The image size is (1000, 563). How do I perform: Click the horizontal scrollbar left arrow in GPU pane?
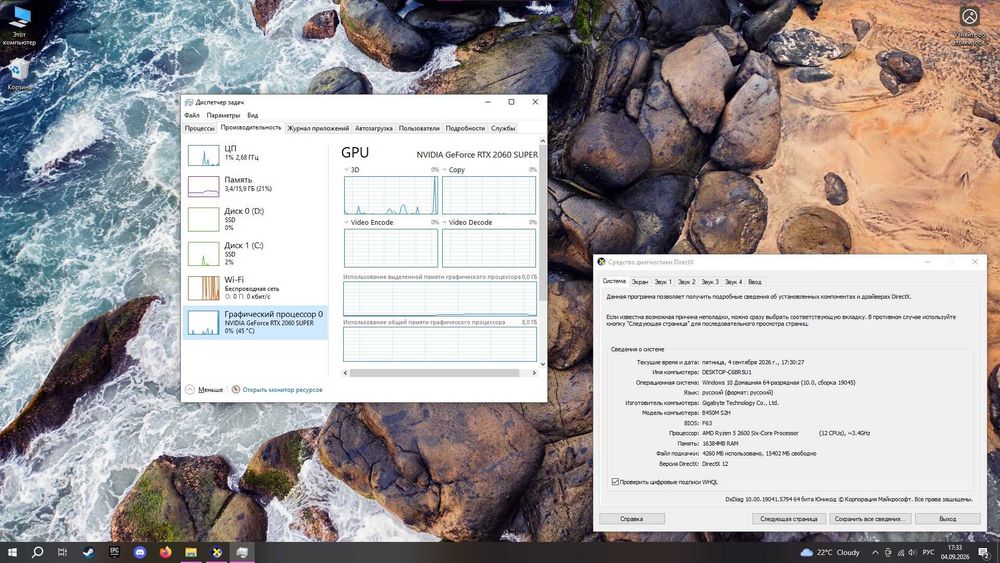click(346, 373)
